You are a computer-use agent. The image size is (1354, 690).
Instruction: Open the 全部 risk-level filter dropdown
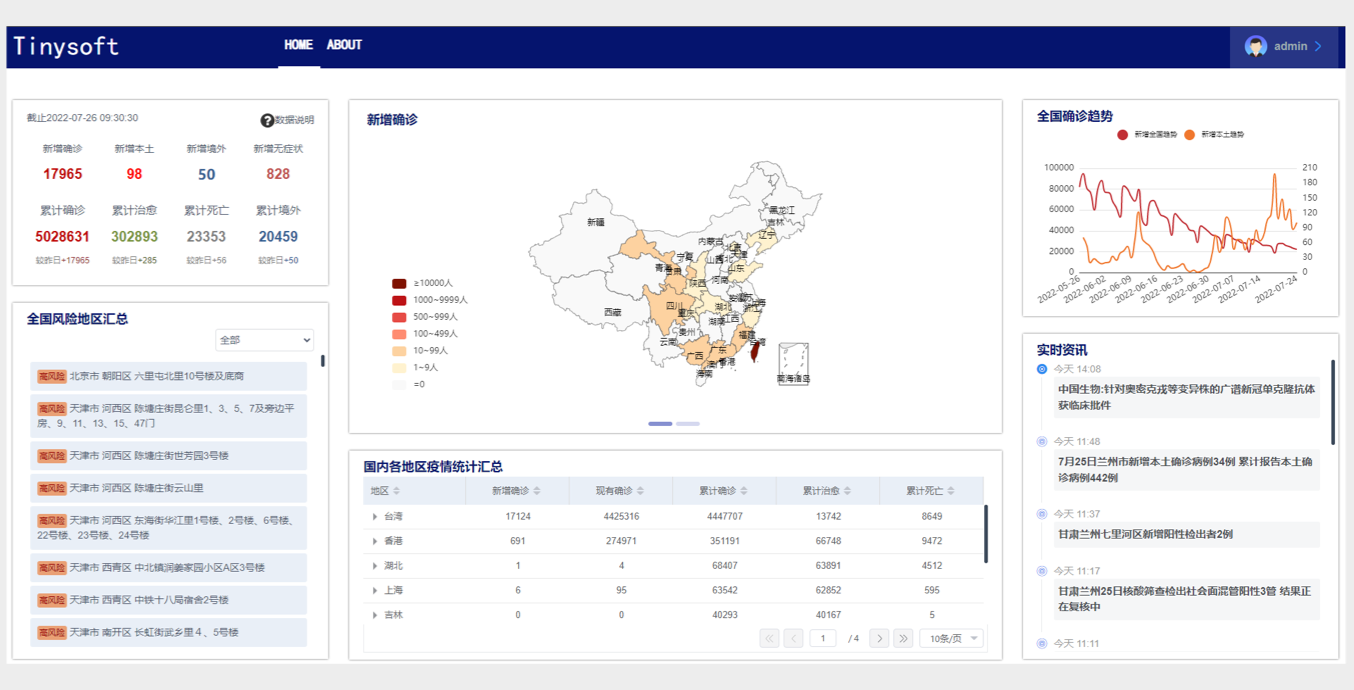264,340
